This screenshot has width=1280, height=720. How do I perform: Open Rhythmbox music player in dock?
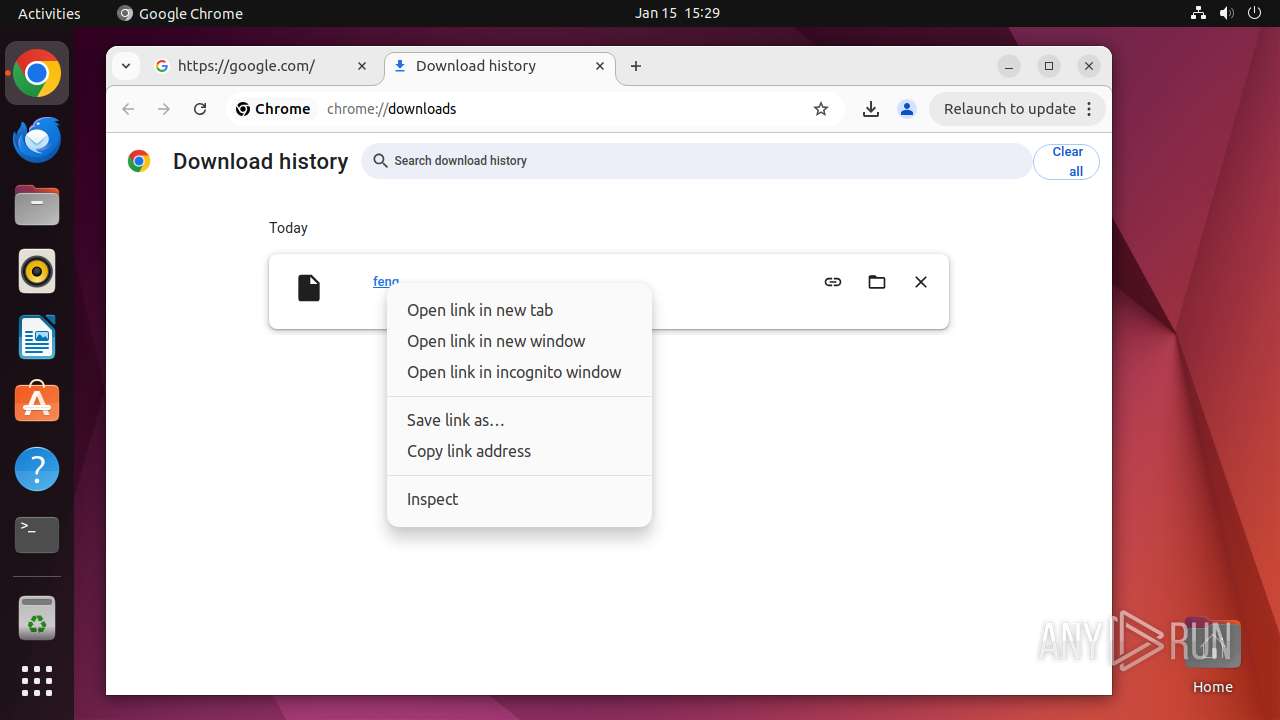point(37,271)
